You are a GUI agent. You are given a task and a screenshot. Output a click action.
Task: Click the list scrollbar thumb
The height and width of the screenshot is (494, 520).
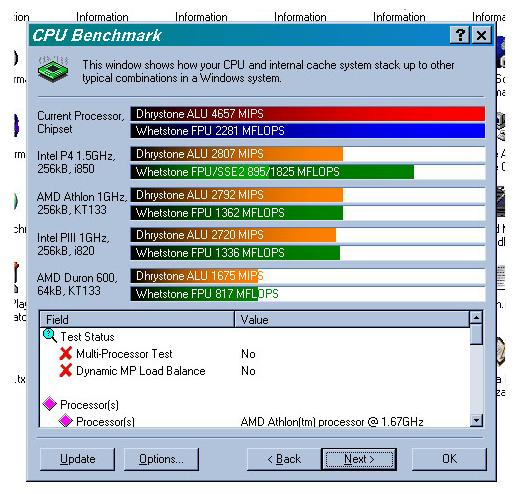pos(476,335)
